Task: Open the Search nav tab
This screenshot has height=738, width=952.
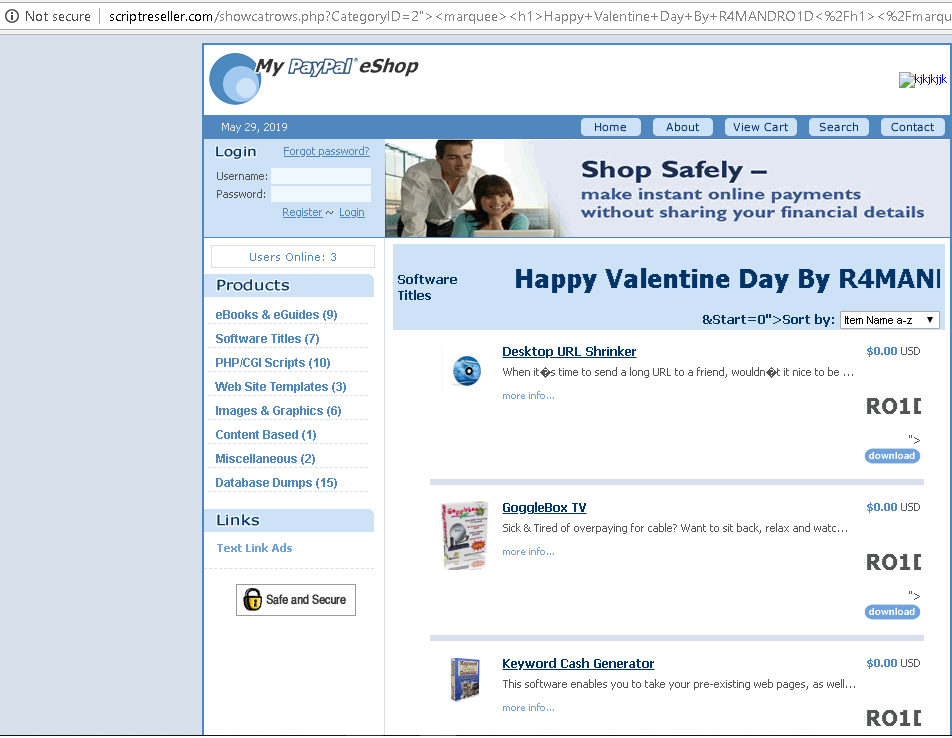Action: (x=838, y=127)
